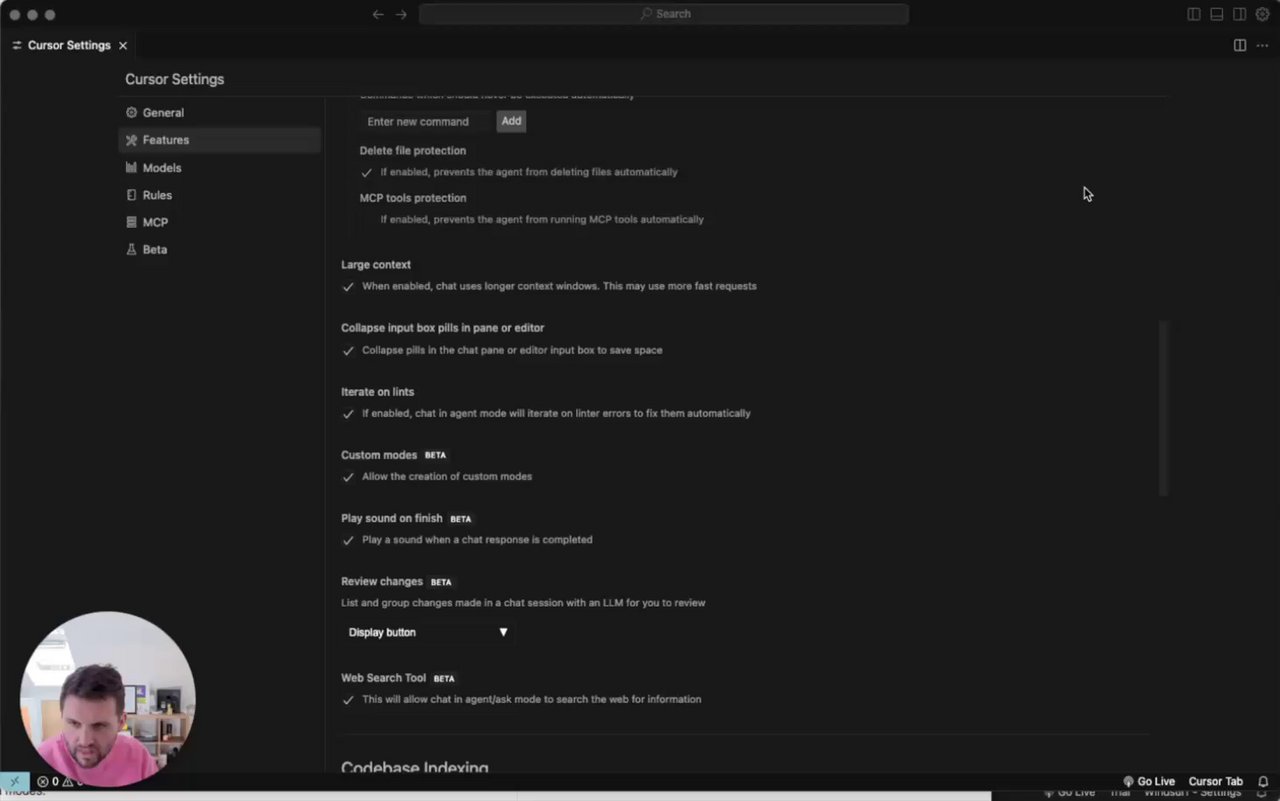Toggle Play sound on finish checkbox

[x=348, y=540]
